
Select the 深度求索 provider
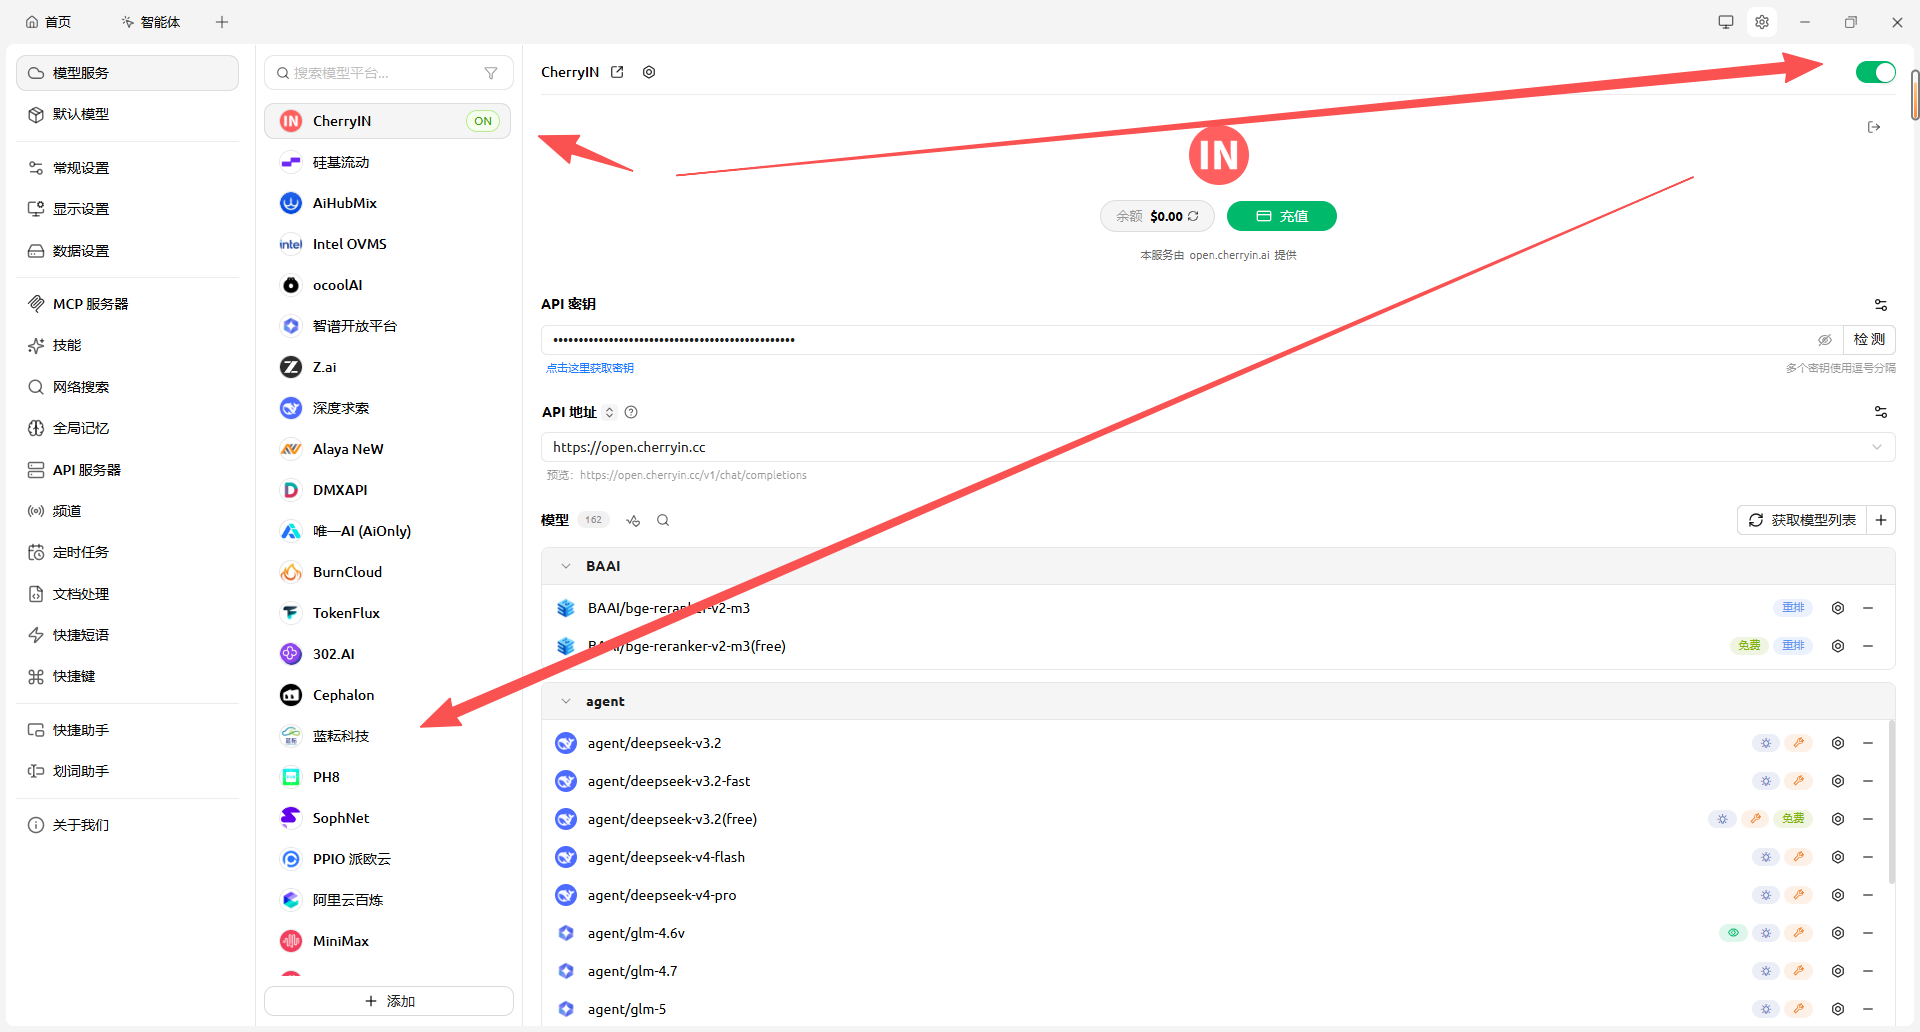click(x=388, y=408)
